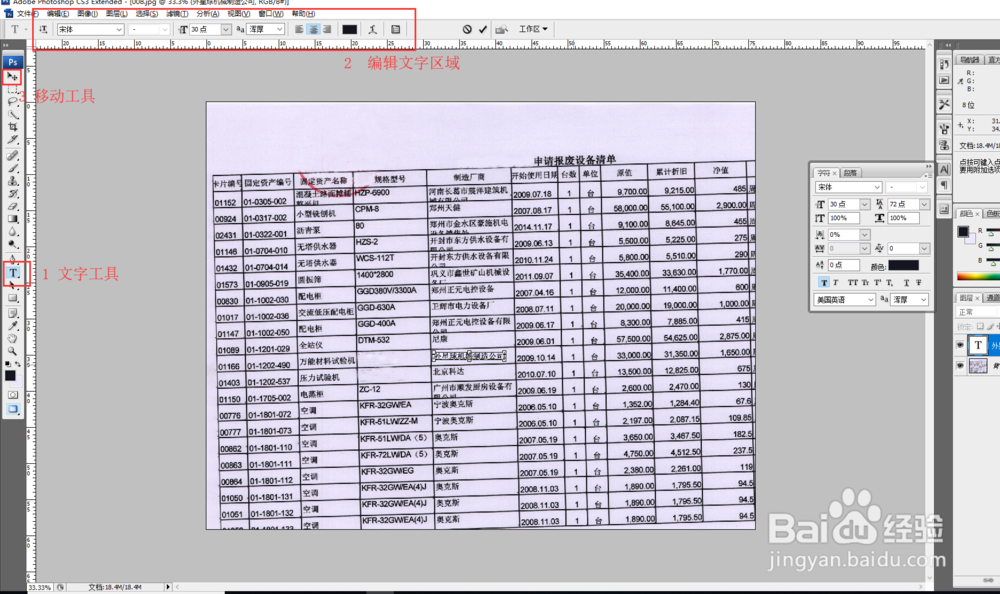Center text in options bar

click(x=313, y=29)
